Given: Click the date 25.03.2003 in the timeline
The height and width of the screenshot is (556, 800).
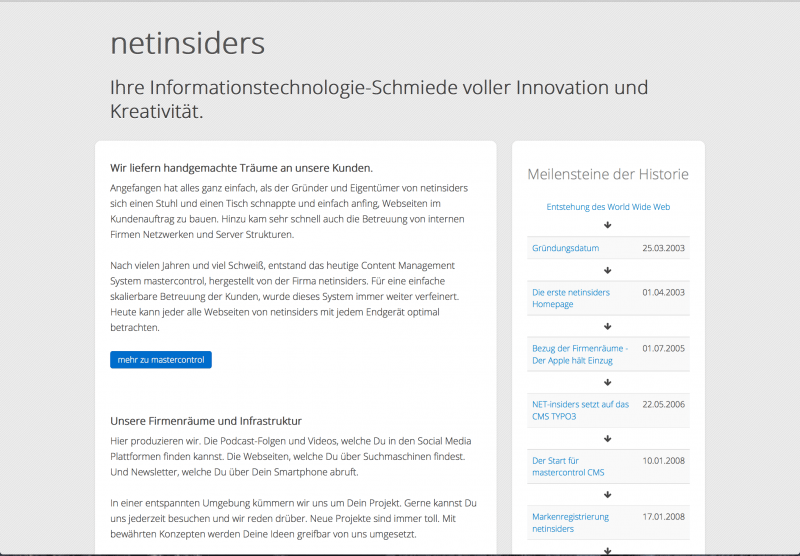Looking at the screenshot, I should click(663, 248).
